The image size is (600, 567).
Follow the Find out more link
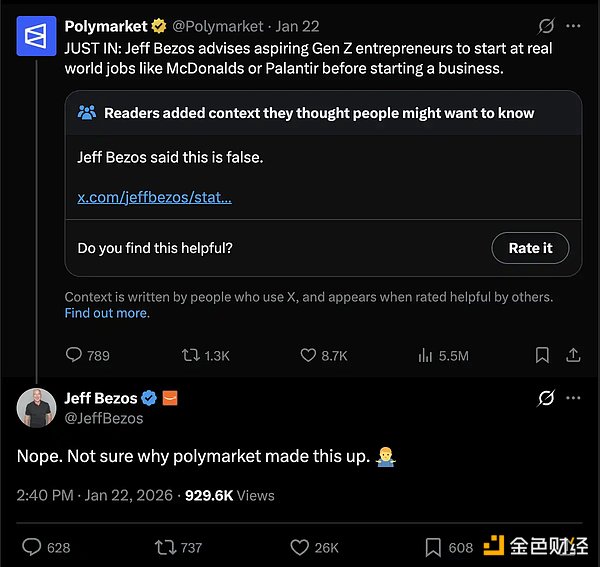click(107, 313)
